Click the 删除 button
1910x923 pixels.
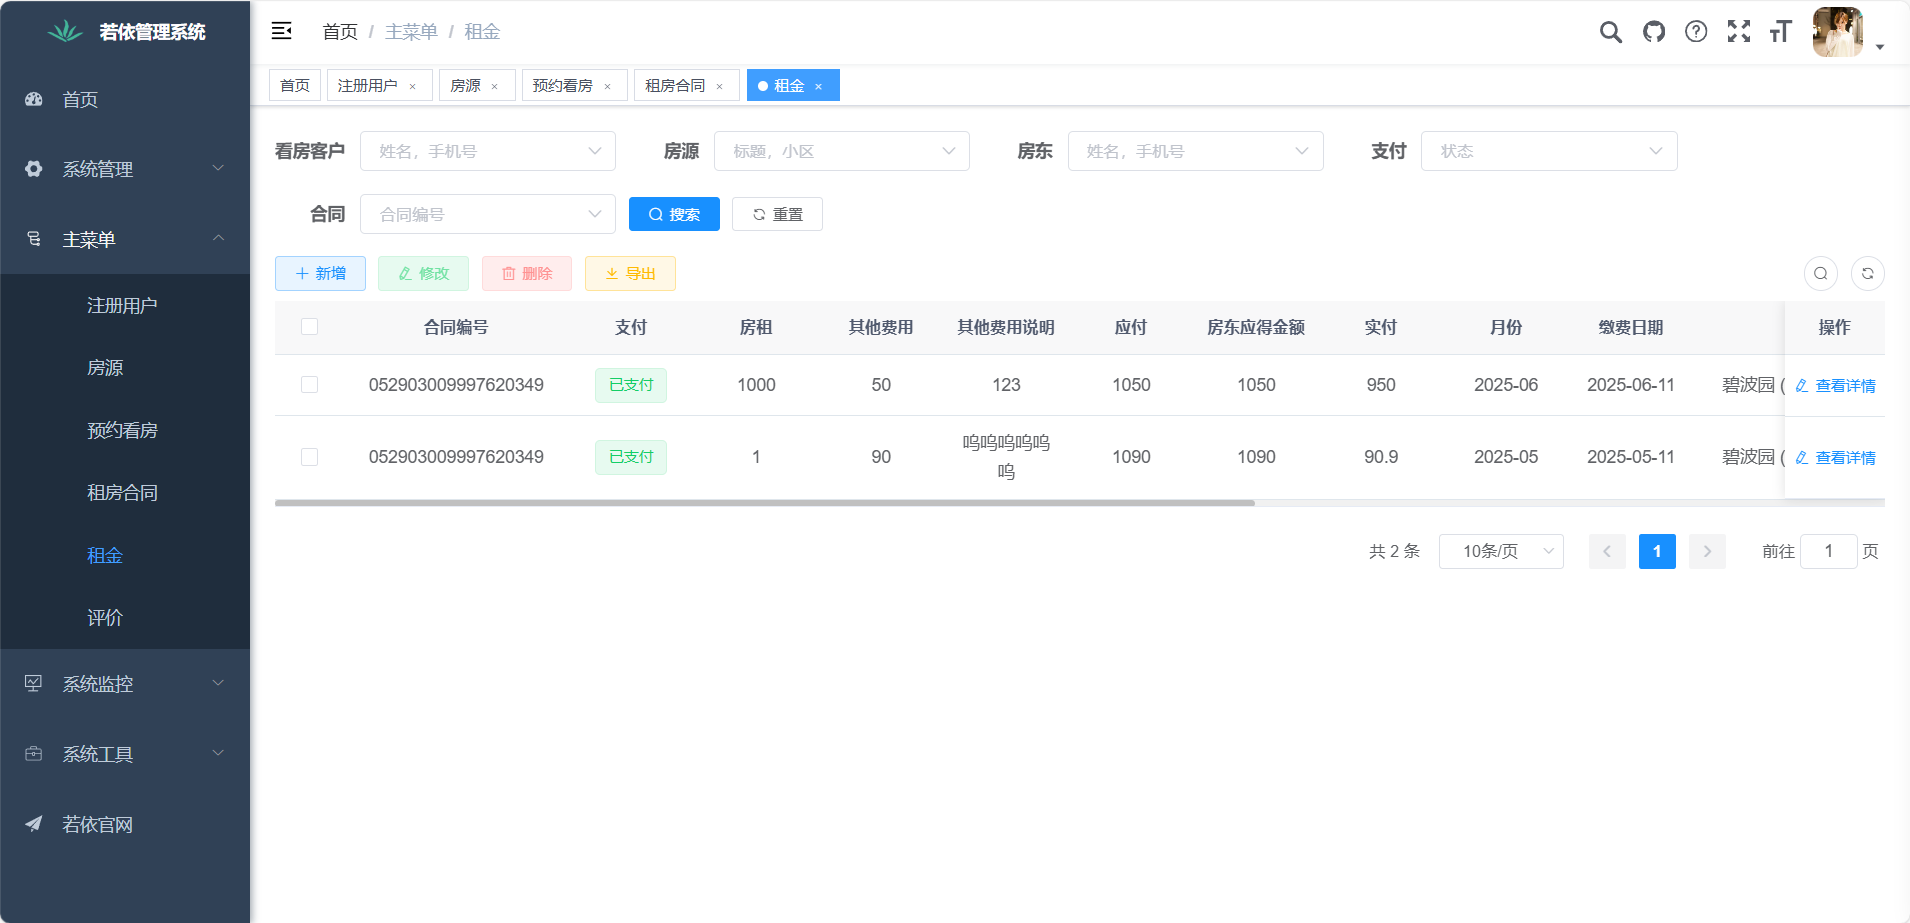(x=527, y=273)
